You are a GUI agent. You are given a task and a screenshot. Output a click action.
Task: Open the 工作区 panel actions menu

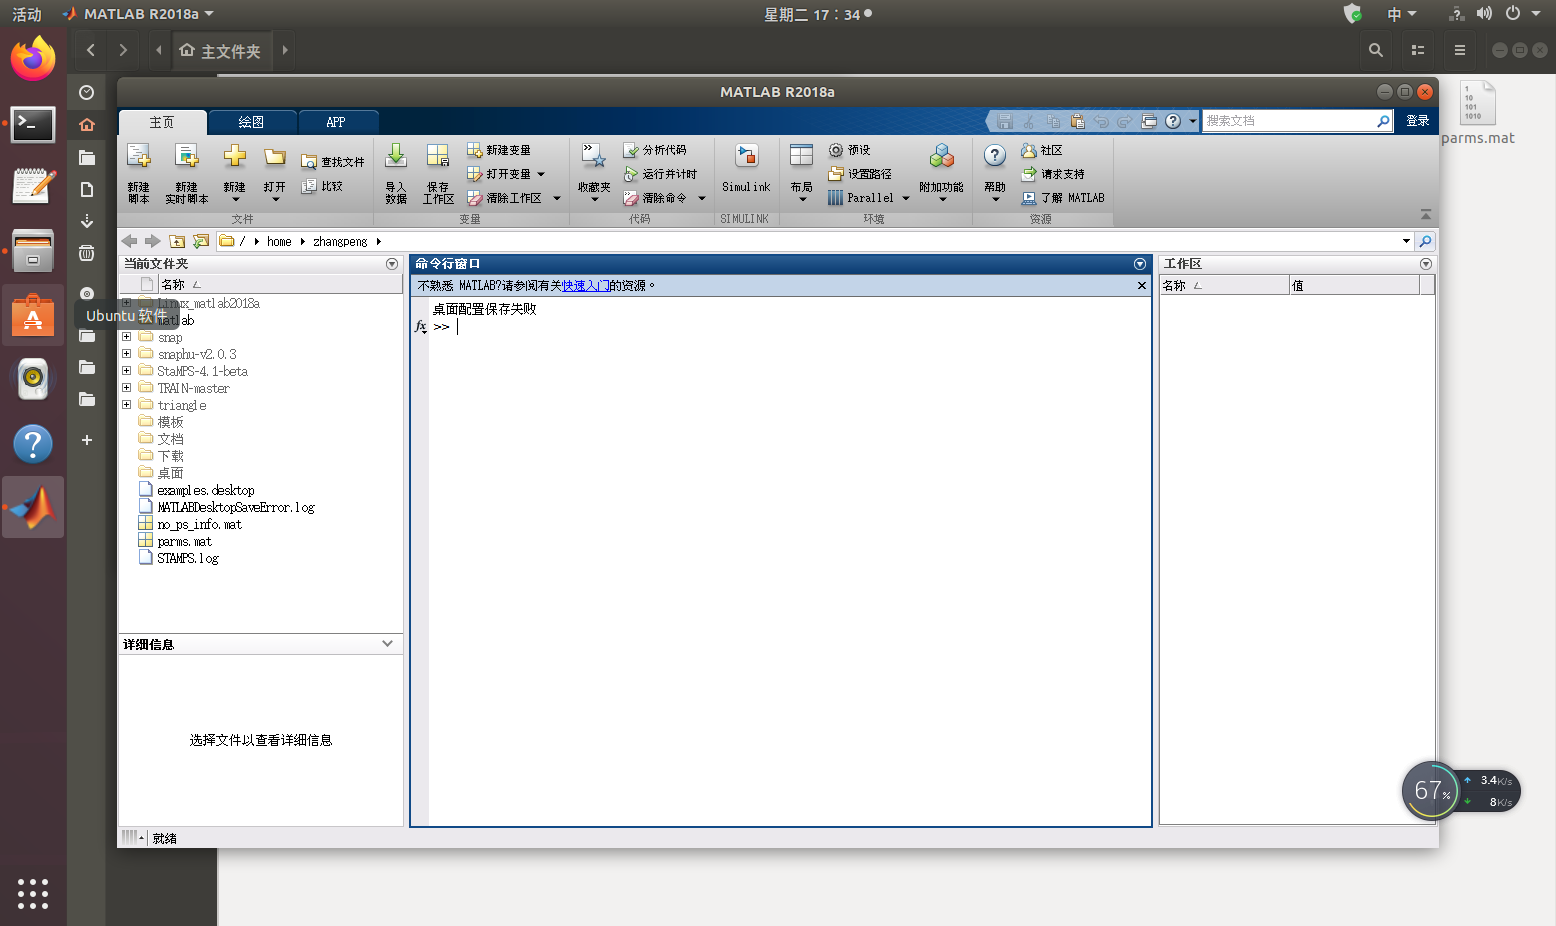point(1426,264)
